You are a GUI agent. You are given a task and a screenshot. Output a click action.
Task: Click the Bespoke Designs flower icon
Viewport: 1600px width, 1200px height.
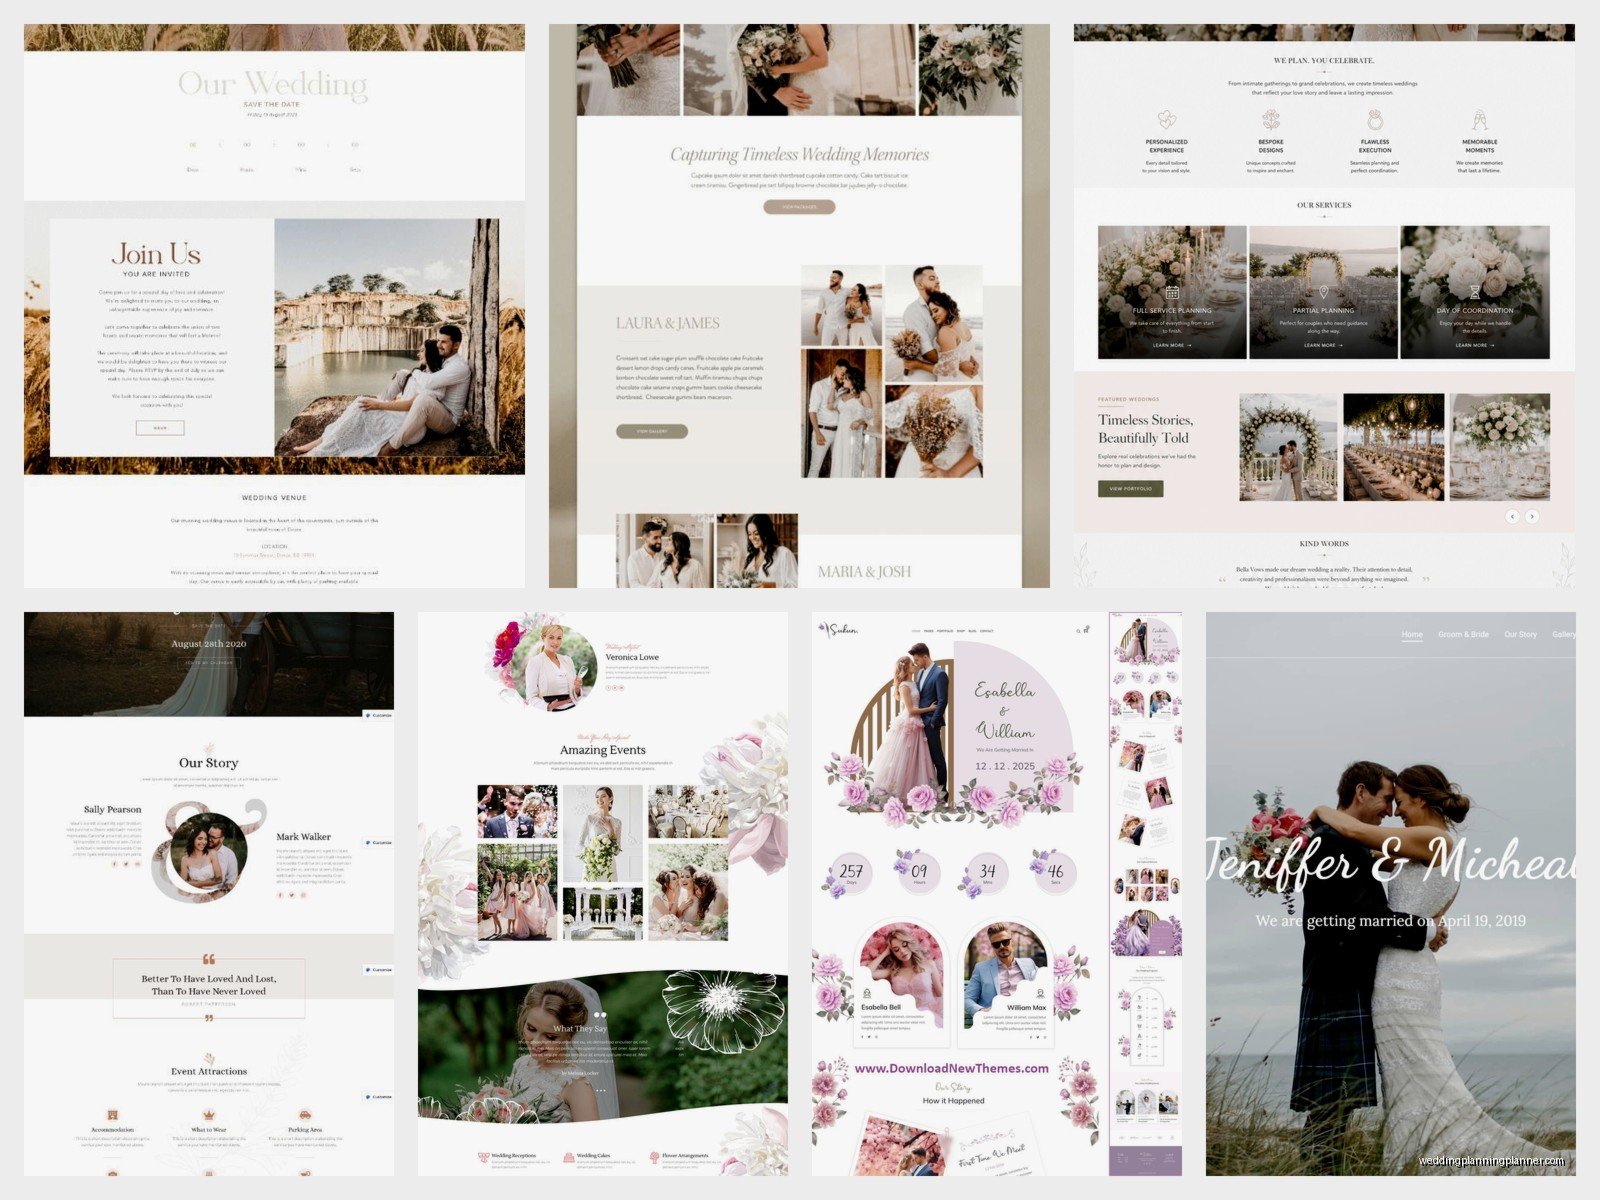[1271, 120]
